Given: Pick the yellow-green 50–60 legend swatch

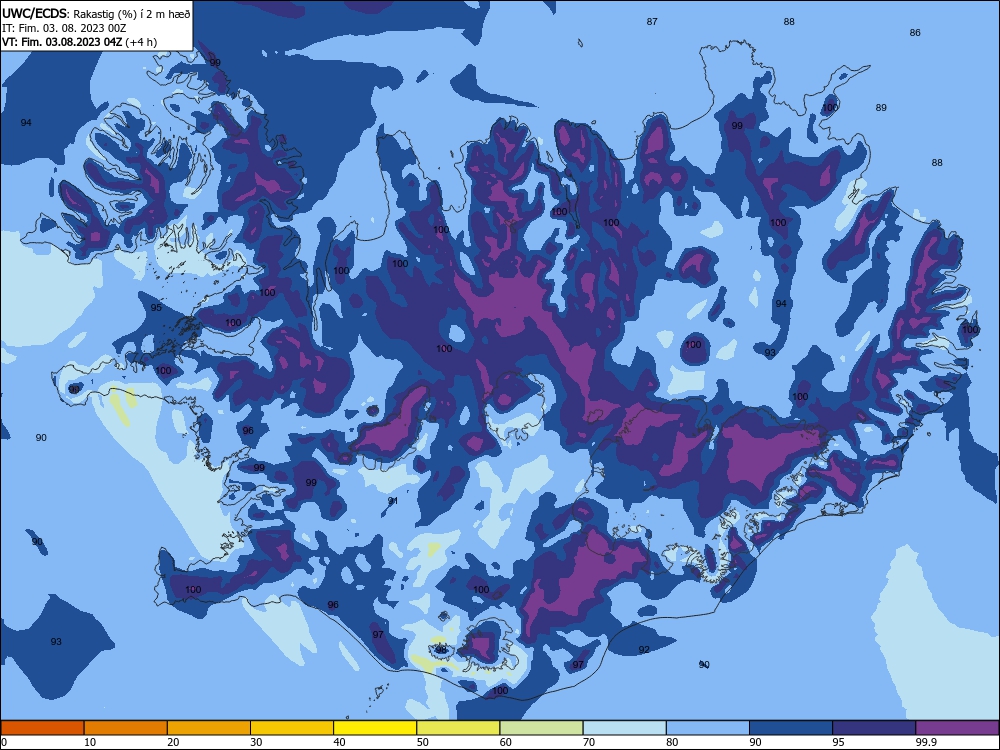Looking at the screenshot, I should [x=459, y=728].
